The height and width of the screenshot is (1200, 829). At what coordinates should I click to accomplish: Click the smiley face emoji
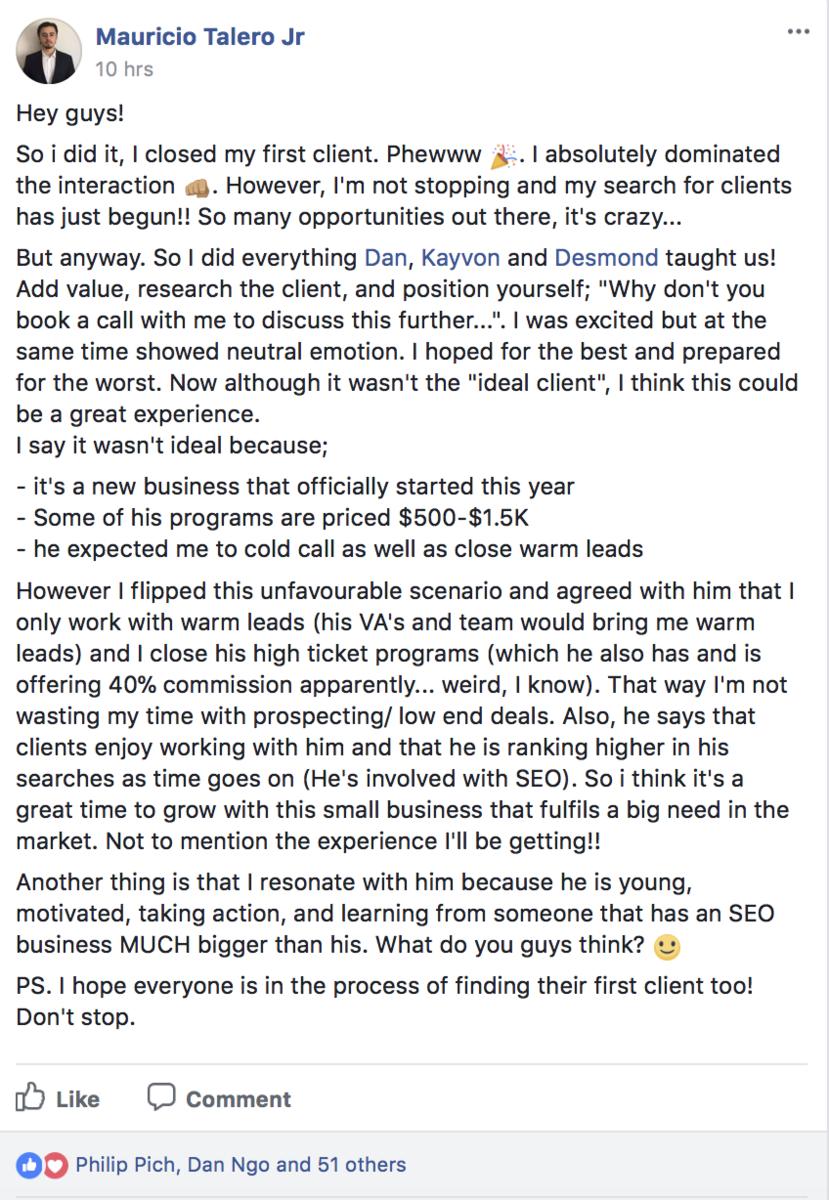[666, 945]
